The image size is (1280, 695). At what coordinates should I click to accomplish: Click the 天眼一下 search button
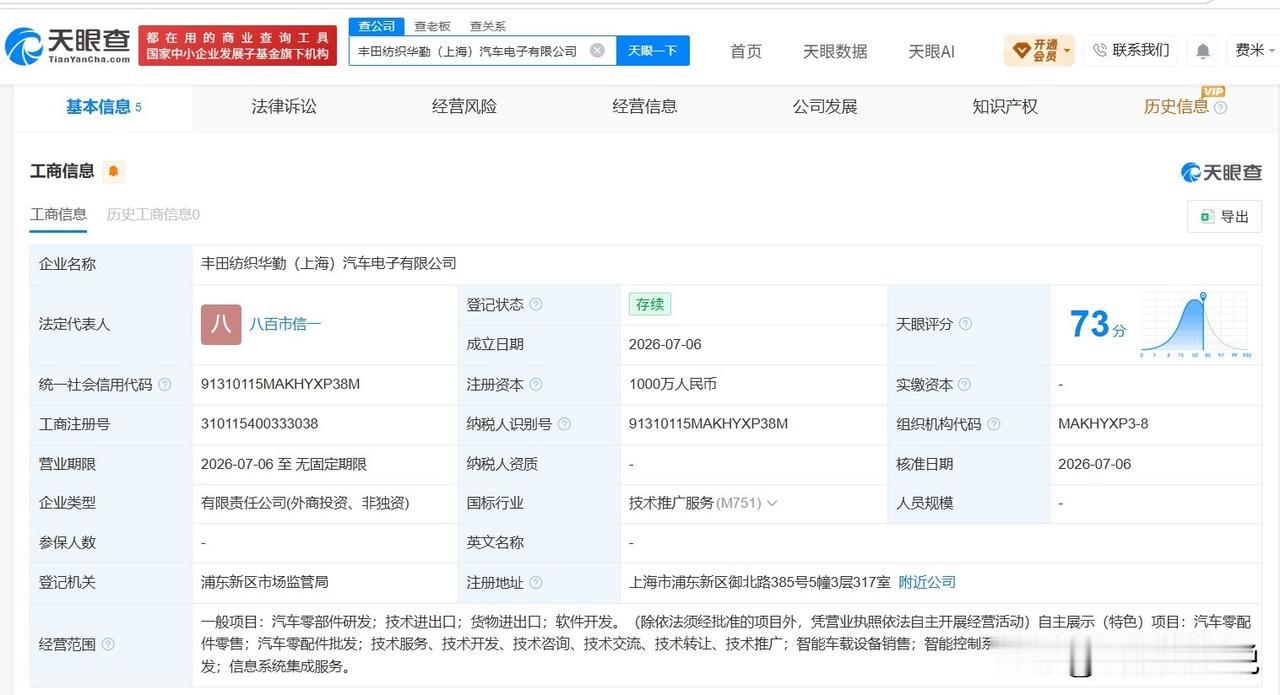[x=653, y=50]
